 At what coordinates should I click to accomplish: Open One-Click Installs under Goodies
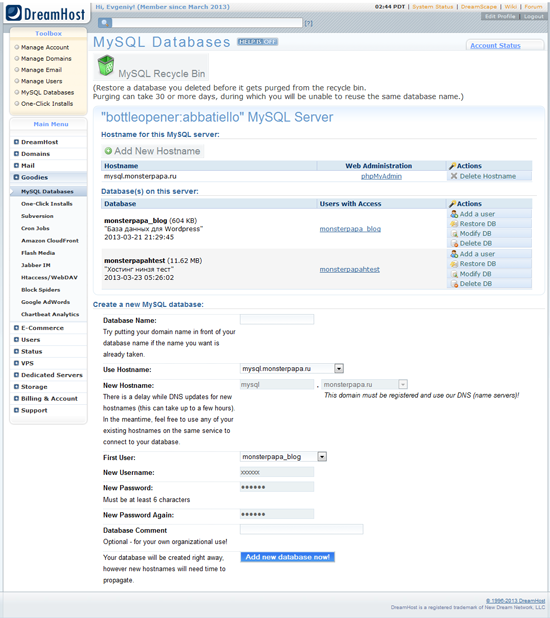(47, 204)
